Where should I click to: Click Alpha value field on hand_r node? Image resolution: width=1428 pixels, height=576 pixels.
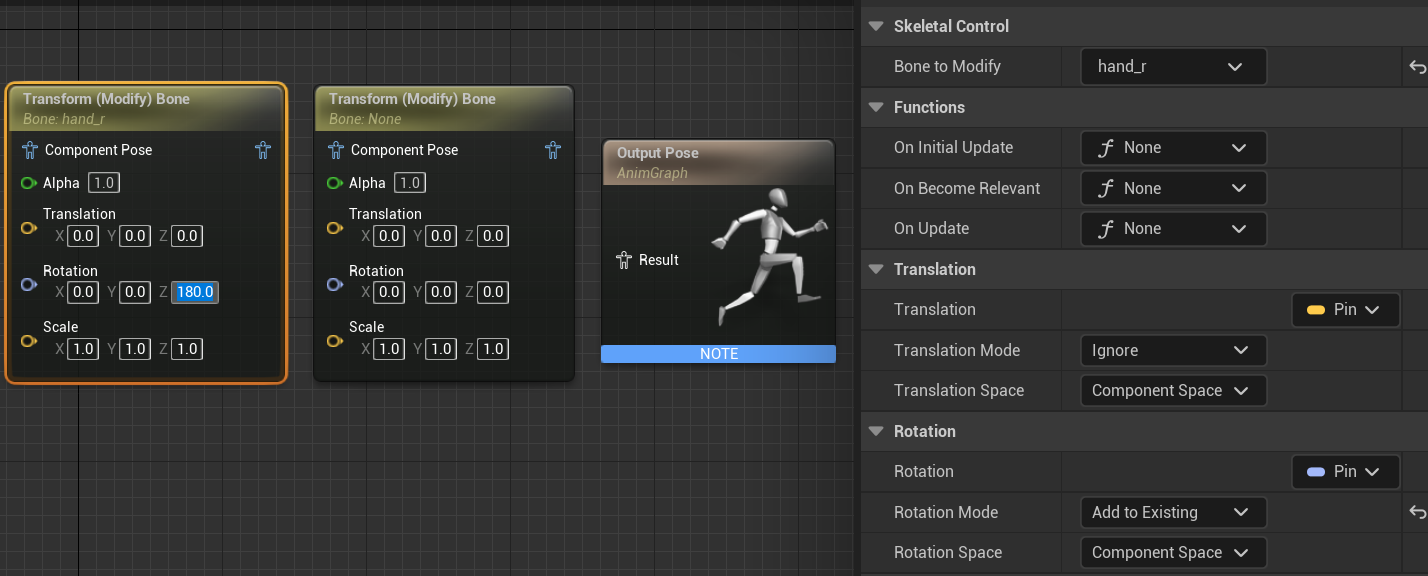(x=104, y=183)
